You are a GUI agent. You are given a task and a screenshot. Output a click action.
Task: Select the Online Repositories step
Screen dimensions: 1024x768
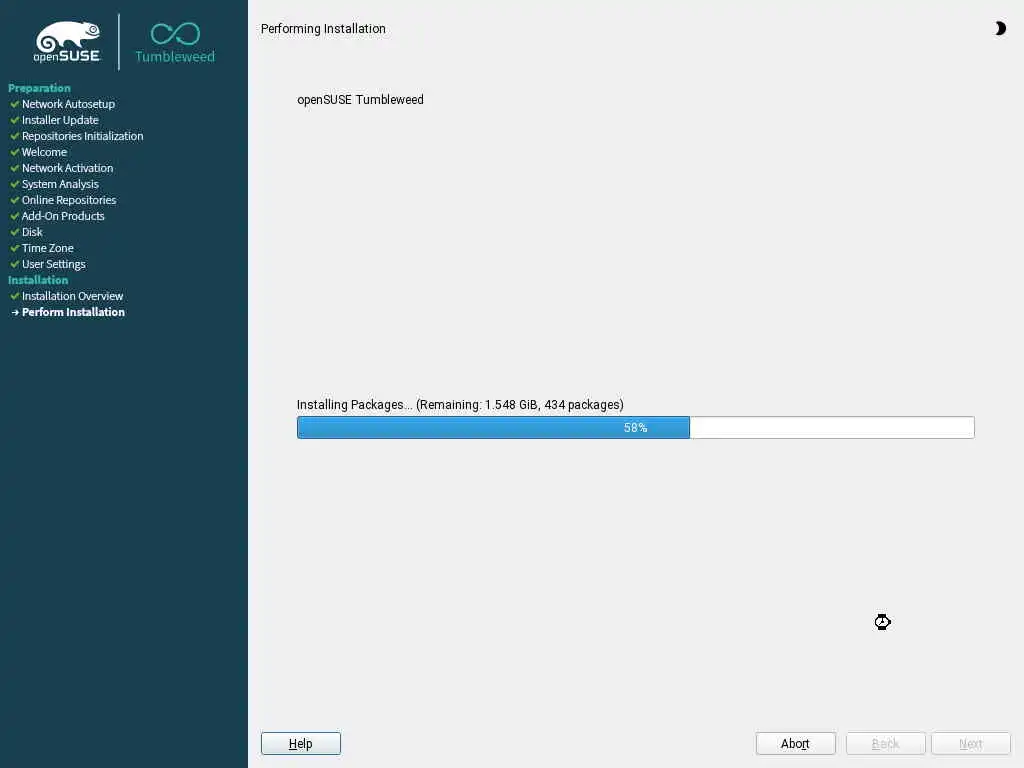[x=69, y=200]
